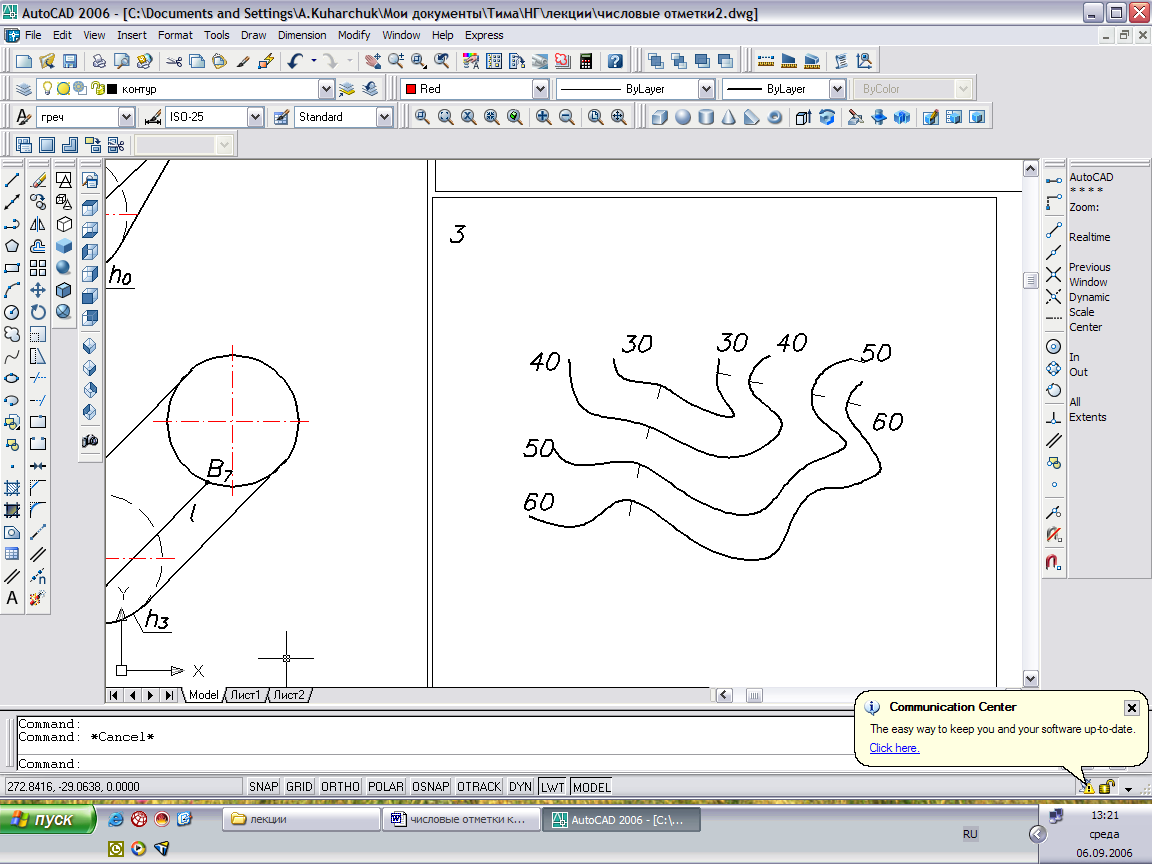Toggle OSNAP object snap

pyautogui.click(x=431, y=787)
